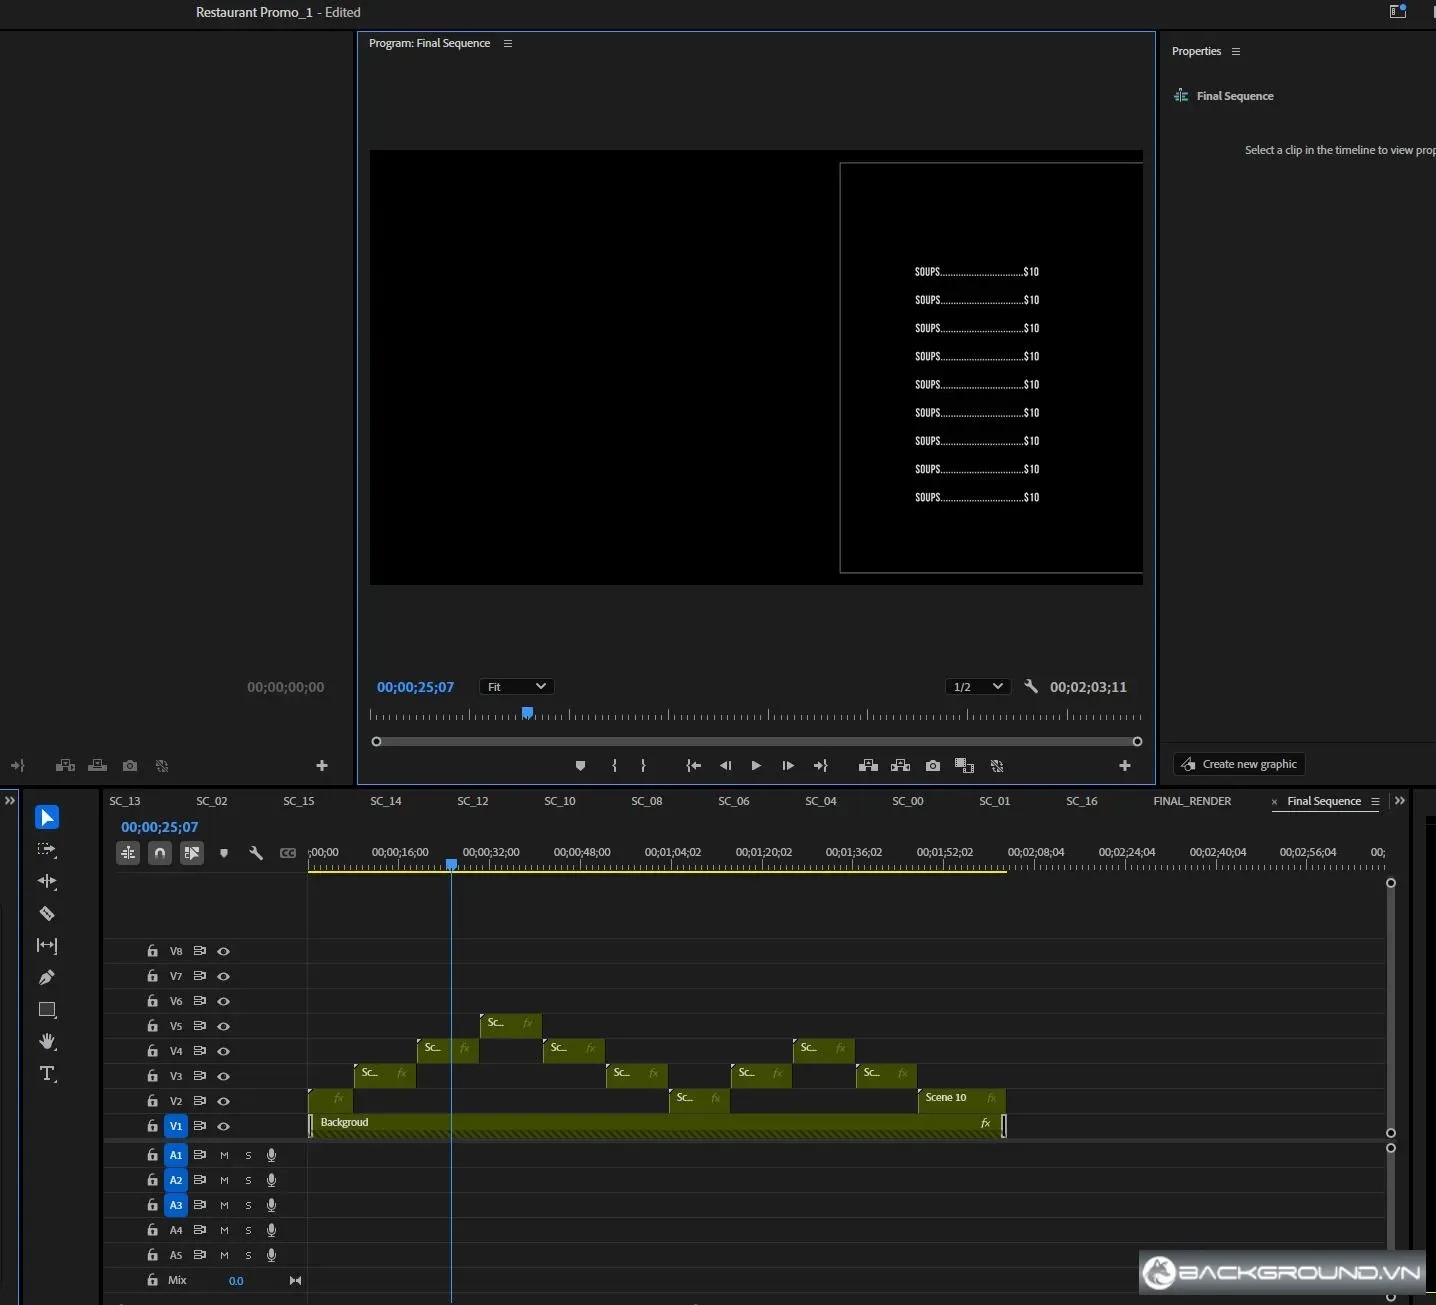This screenshot has width=1436, height=1305.
Task: Solo audio track A2
Action: click(248, 1180)
